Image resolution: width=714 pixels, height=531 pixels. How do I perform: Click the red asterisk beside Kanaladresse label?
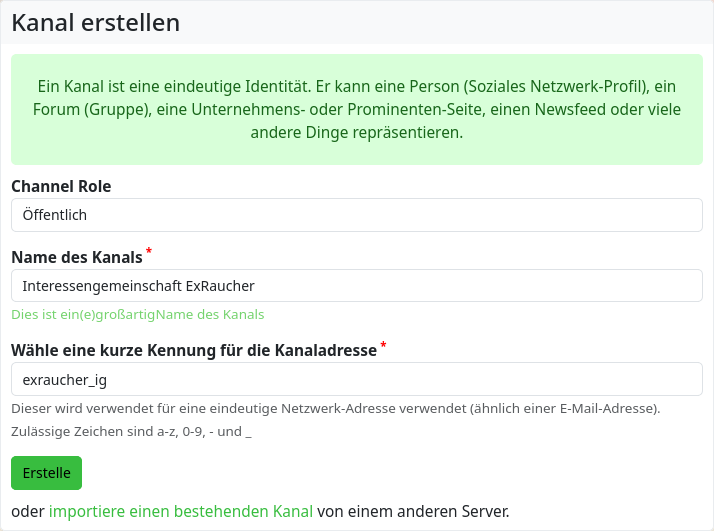(x=383, y=345)
